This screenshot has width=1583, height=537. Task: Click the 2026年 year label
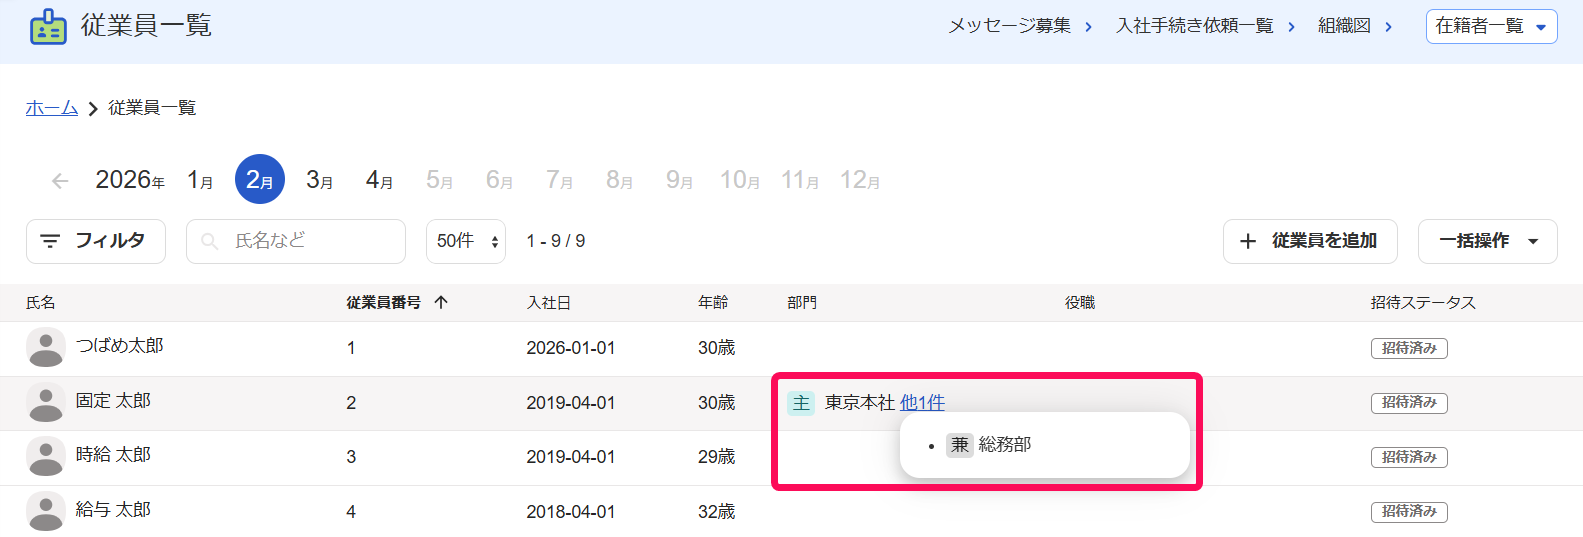(x=130, y=180)
